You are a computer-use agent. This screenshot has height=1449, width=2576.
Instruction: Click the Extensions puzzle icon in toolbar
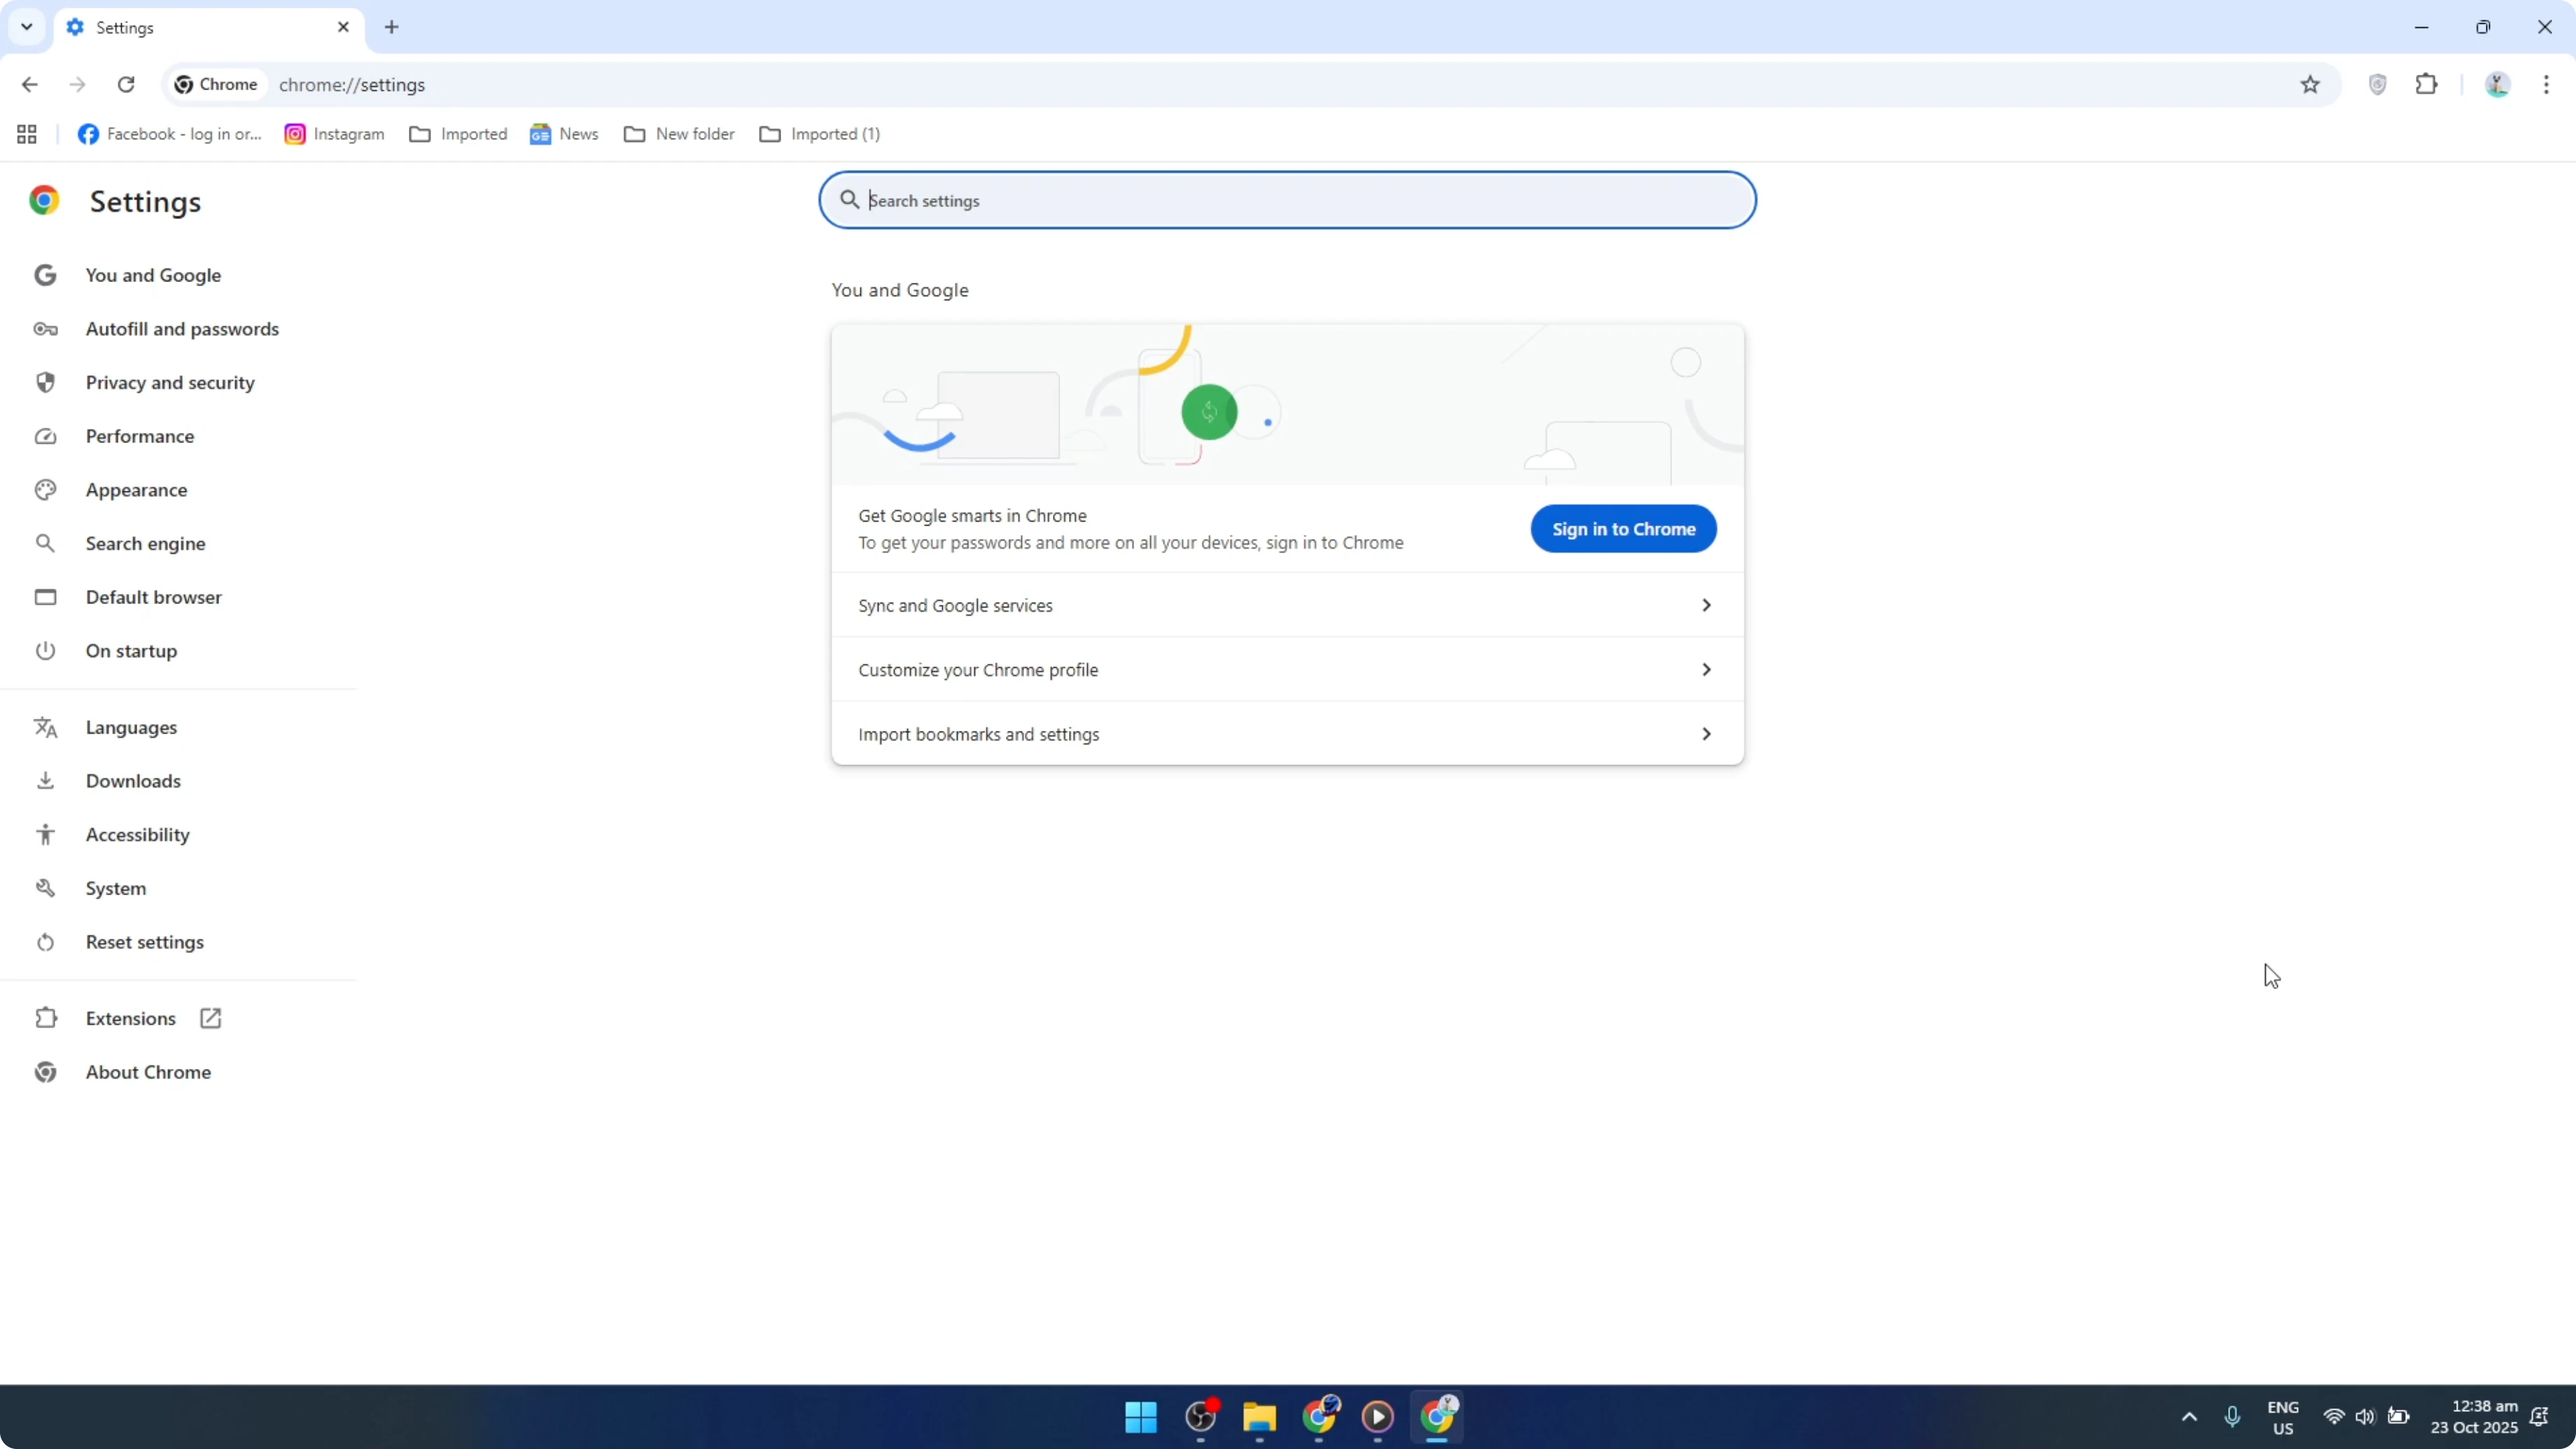click(2427, 84)
